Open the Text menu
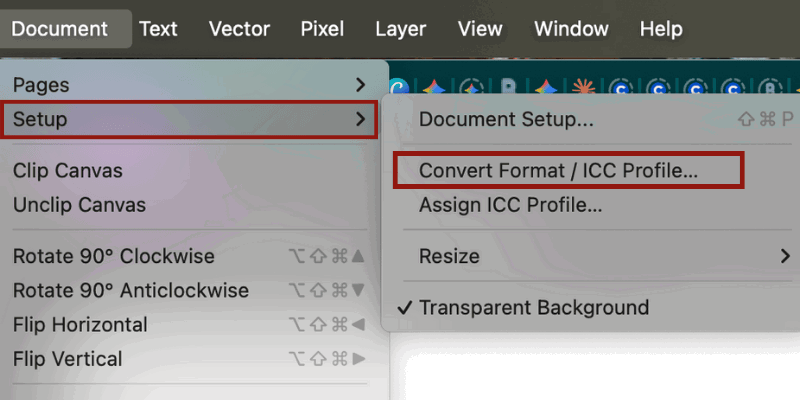This screenshot has width=800, height=400. (158, 29)
